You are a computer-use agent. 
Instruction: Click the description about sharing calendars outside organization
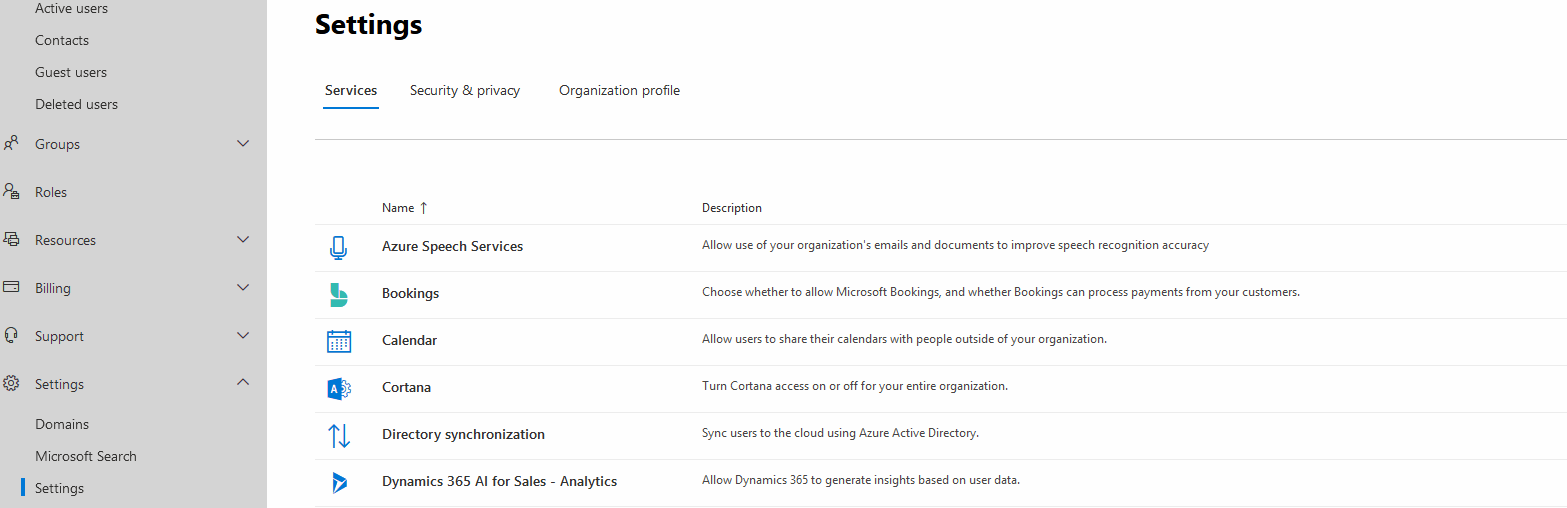pos(904,339)
